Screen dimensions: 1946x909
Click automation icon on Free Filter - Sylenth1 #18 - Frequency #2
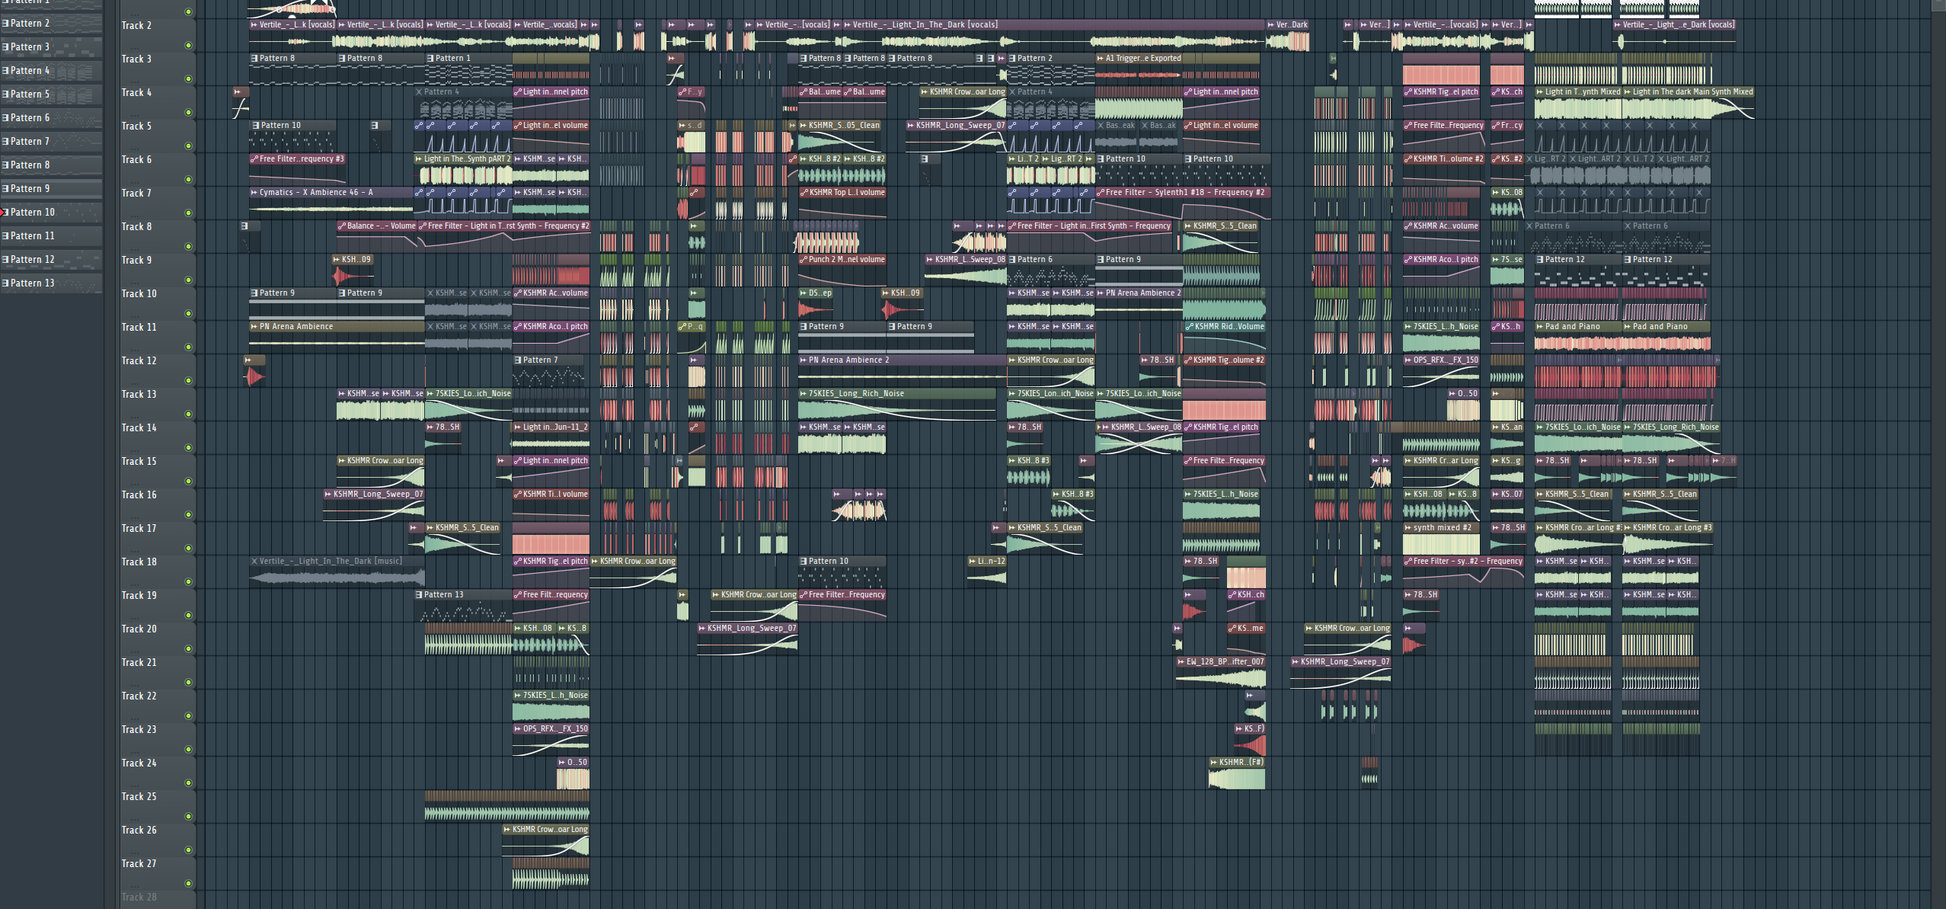click(1100, 192)
